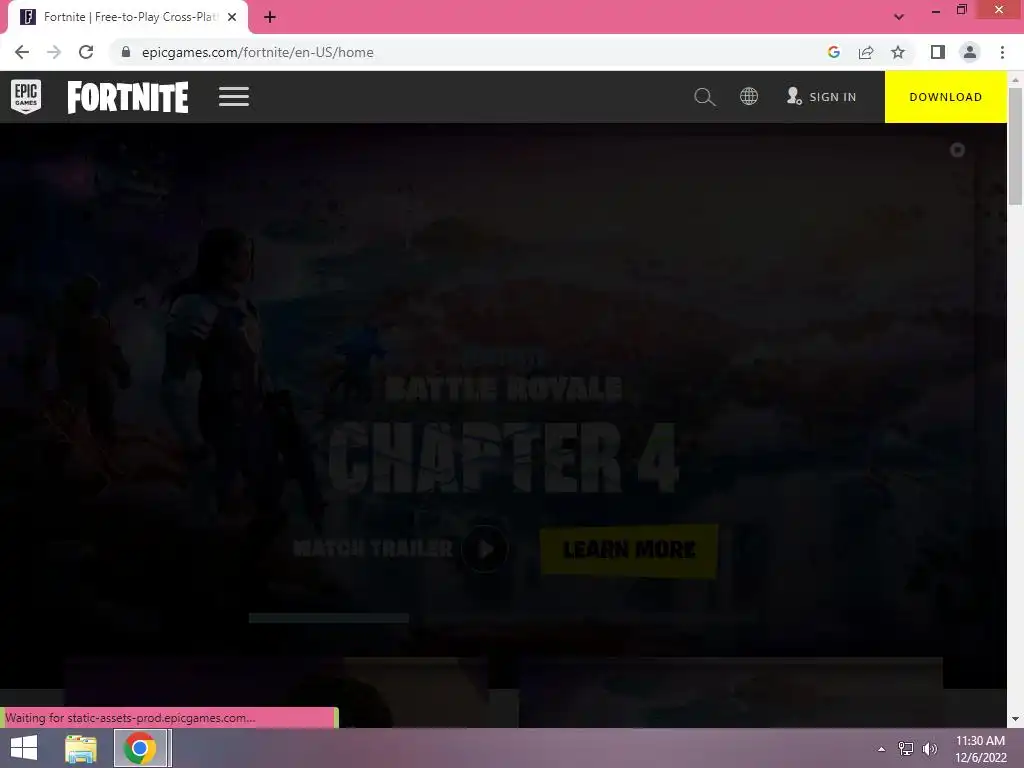The height and width of the screenshot is (768, 1024).
Task: Click the Learn More button
Action: point(629,550)
